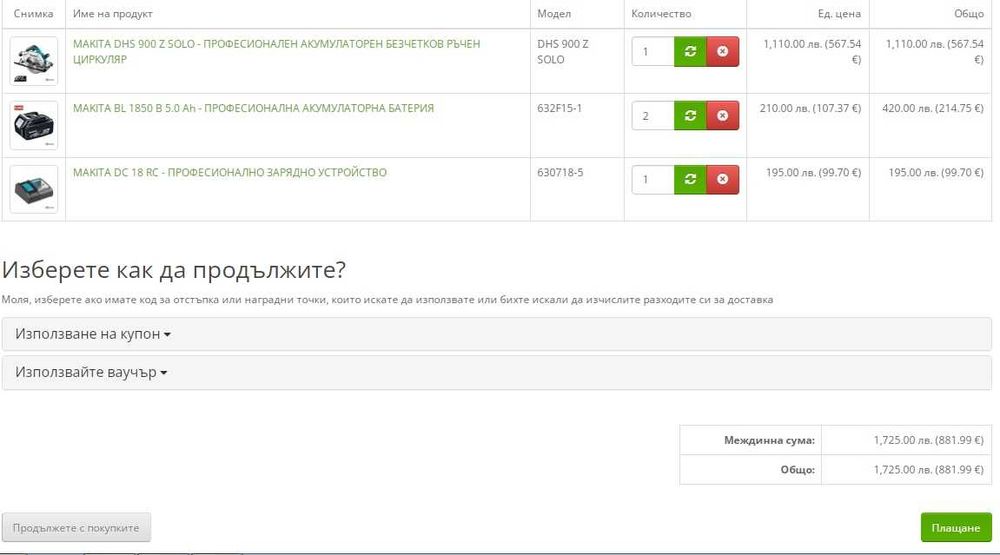This screenshot has width=1000, height=555.
Task: Refresh quantity of BL 1850 B battery
Action: [x=690, y=115]
